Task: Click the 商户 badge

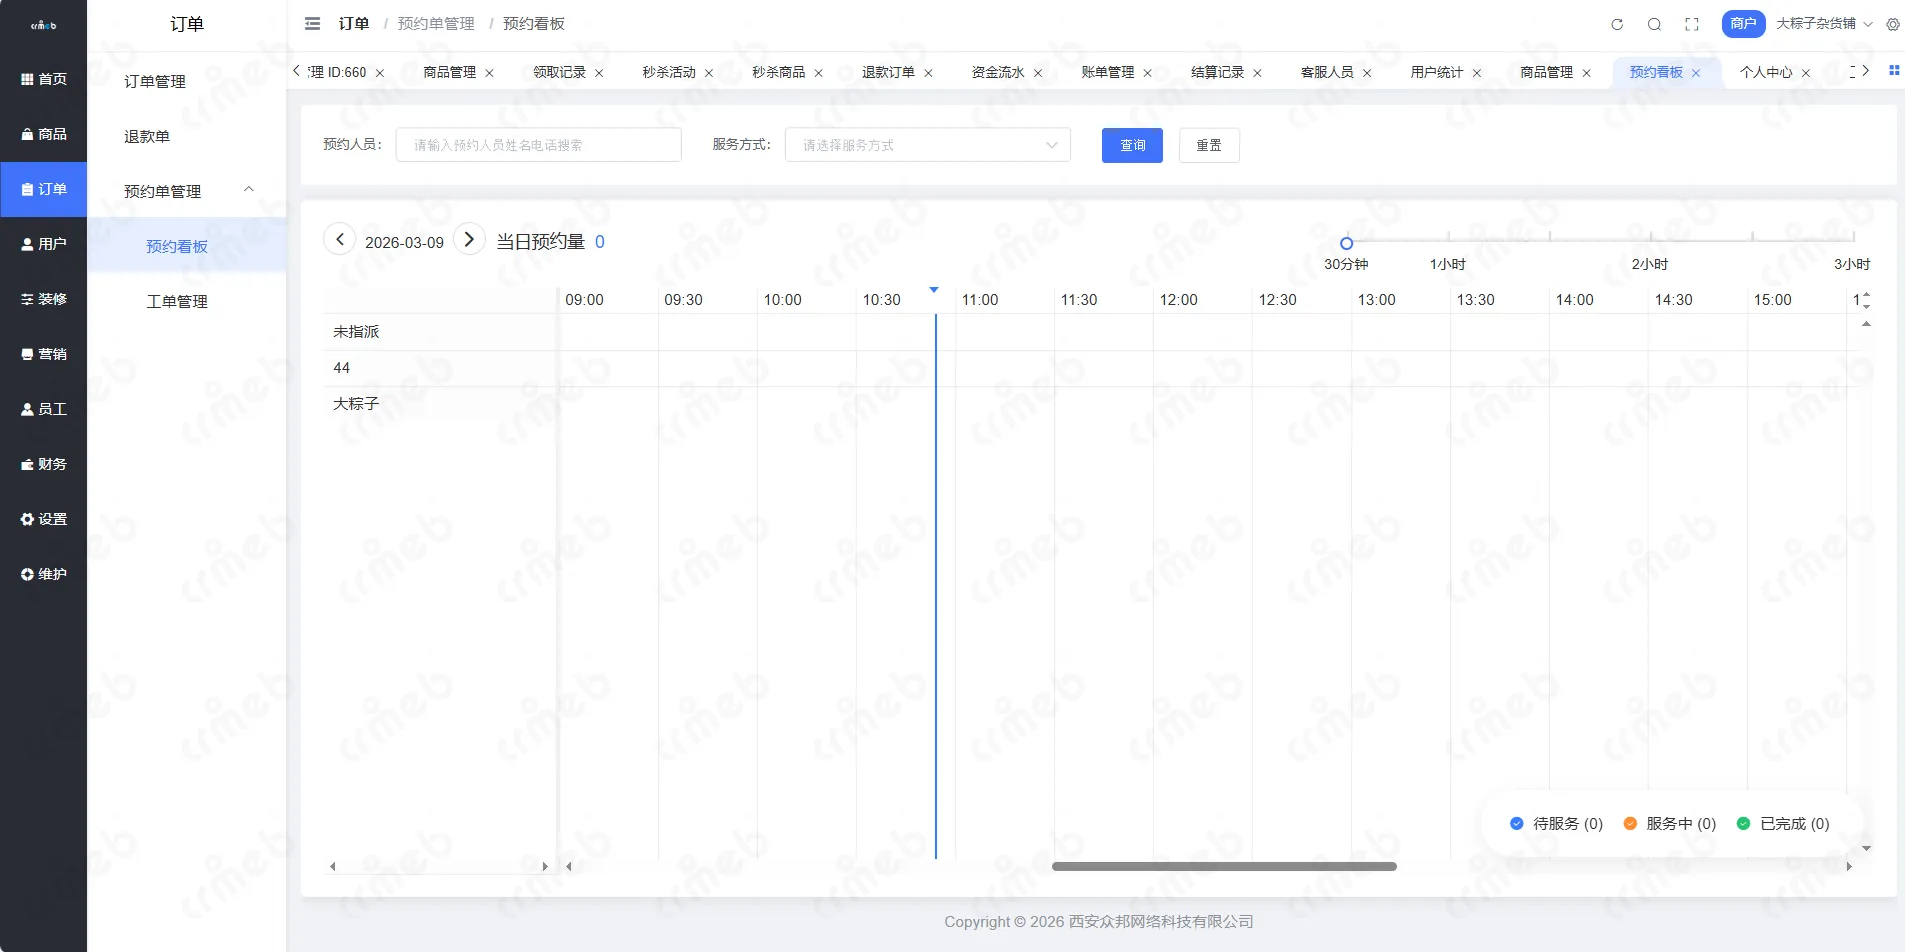Action: pyautogui.click(x=1743, y=24)
